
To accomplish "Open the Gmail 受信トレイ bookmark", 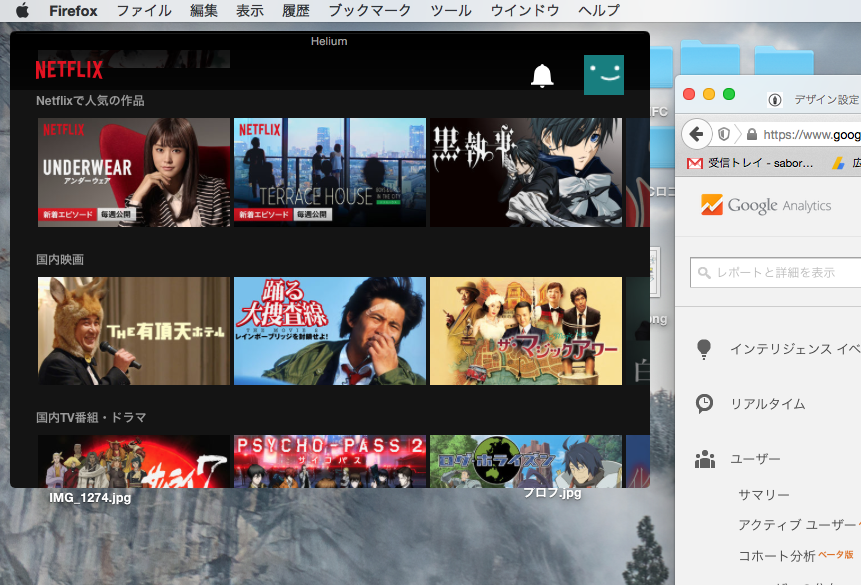I will (750, 163).
